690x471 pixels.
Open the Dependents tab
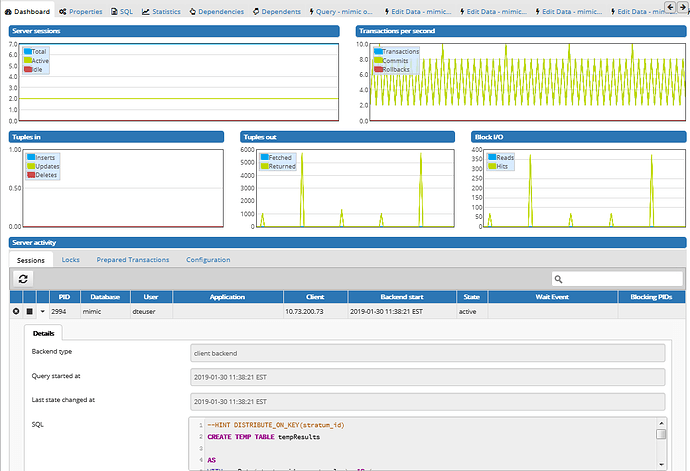[x=277, y=11]
